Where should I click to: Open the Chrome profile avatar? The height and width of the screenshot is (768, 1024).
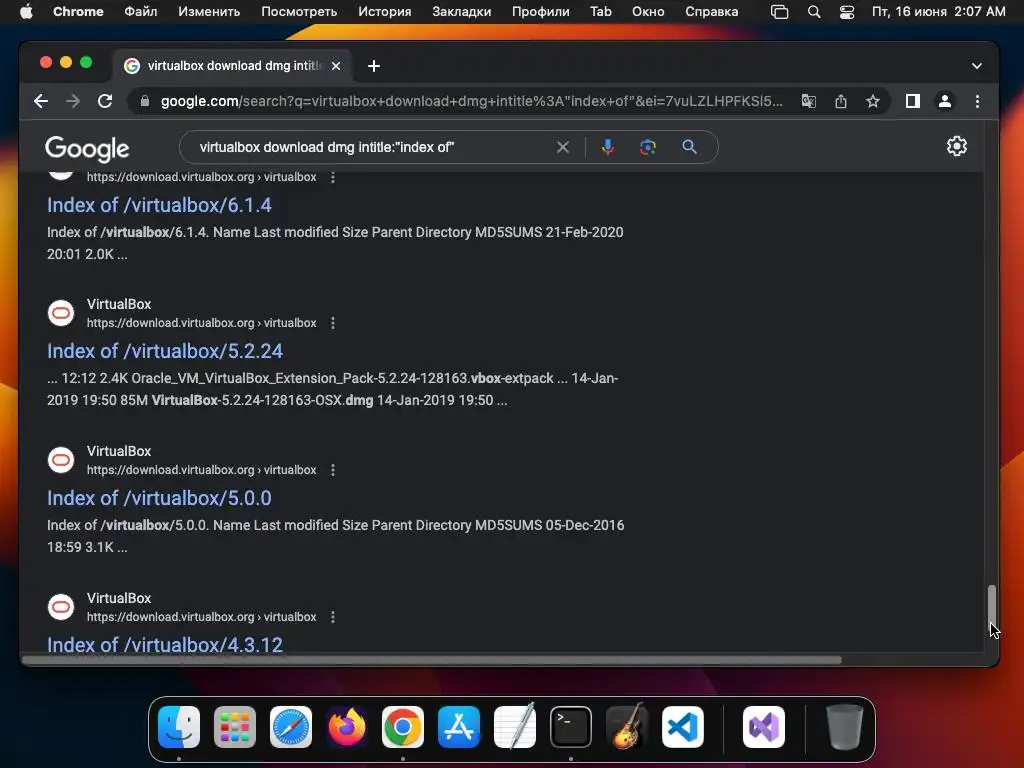[x=944, y=101]
